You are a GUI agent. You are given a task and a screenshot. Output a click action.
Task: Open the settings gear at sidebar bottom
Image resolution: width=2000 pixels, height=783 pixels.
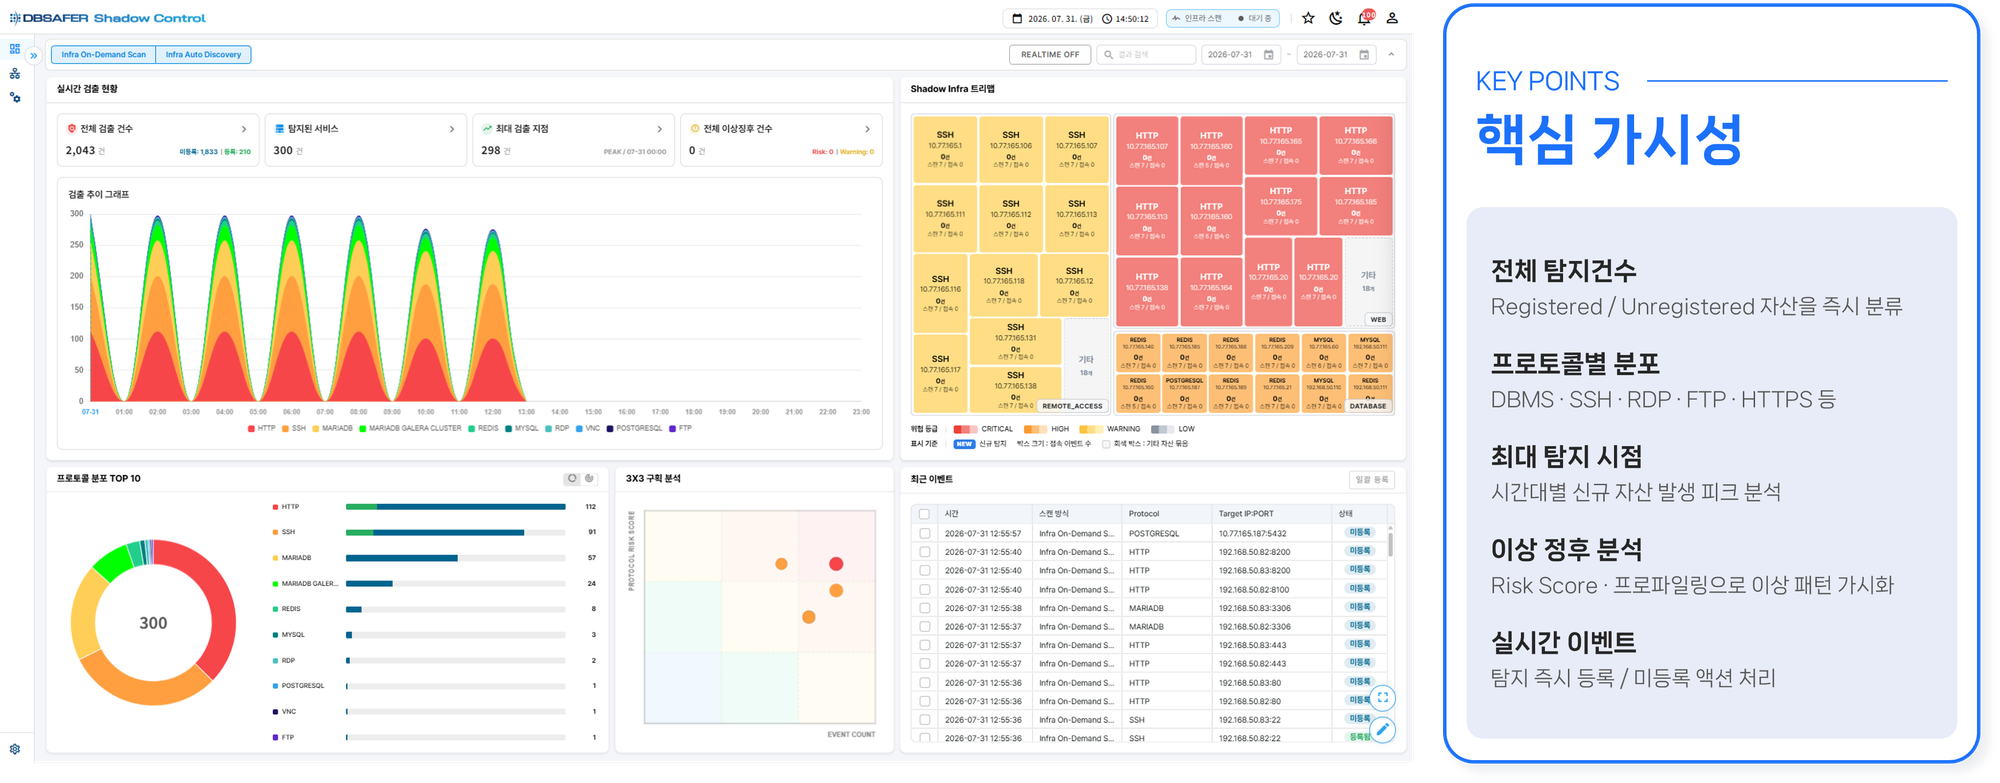coord(15,749)
